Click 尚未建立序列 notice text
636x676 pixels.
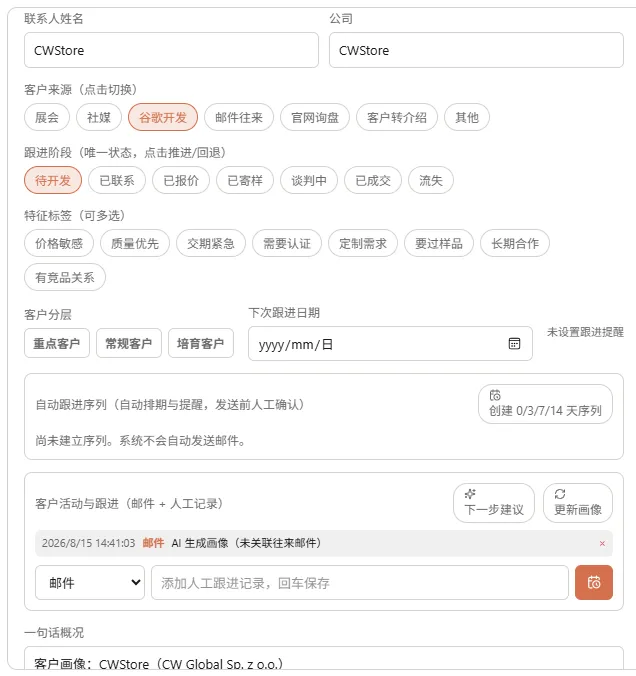pos(140,441)
